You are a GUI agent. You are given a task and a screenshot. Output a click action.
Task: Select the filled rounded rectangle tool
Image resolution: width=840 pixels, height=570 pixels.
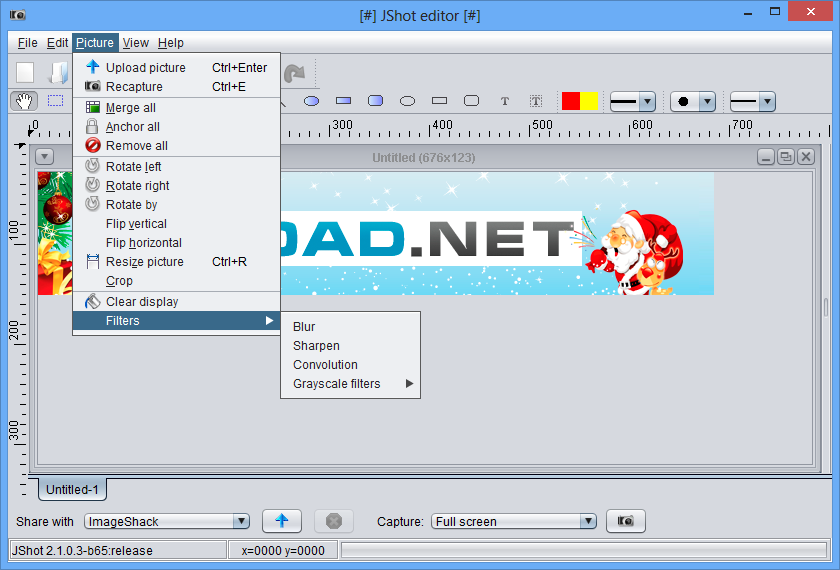tap(376, 101)
